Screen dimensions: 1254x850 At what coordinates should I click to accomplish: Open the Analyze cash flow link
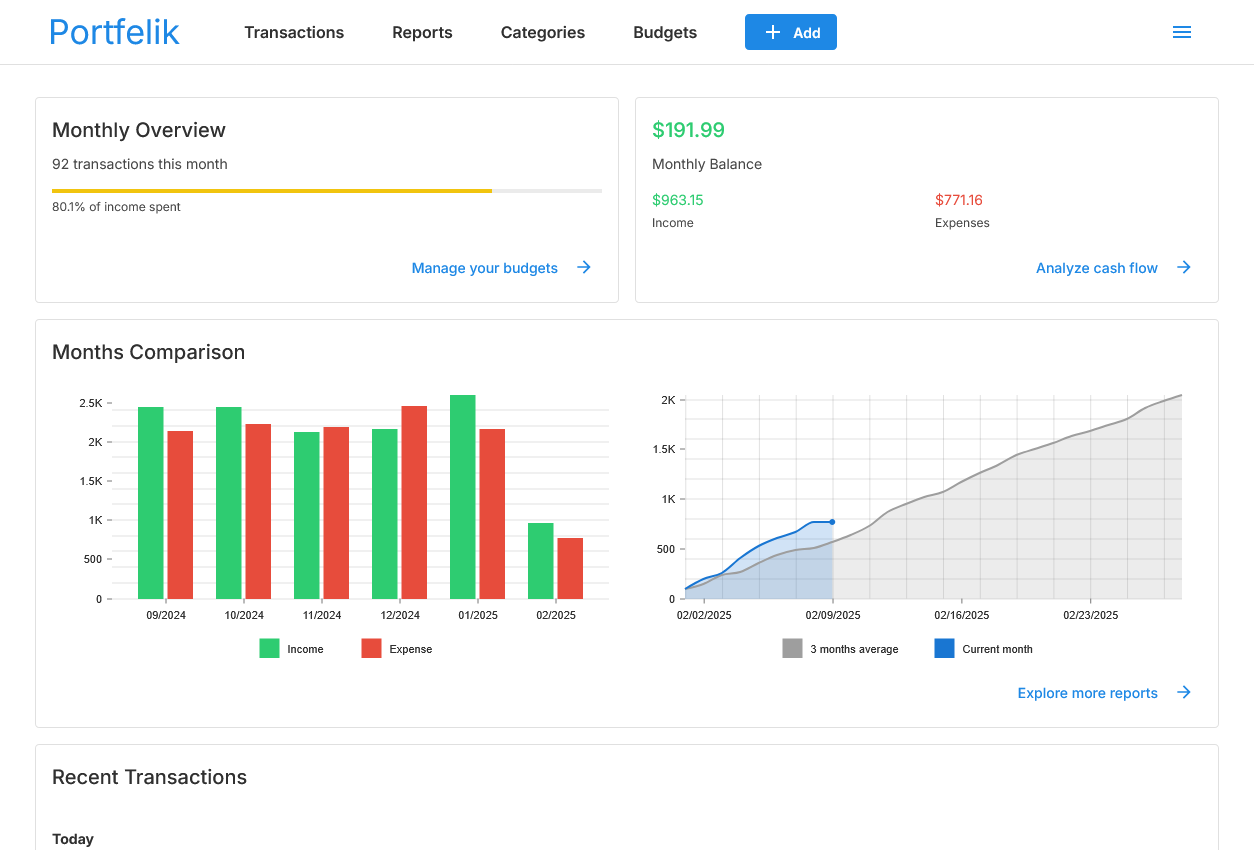point(1096,268)
